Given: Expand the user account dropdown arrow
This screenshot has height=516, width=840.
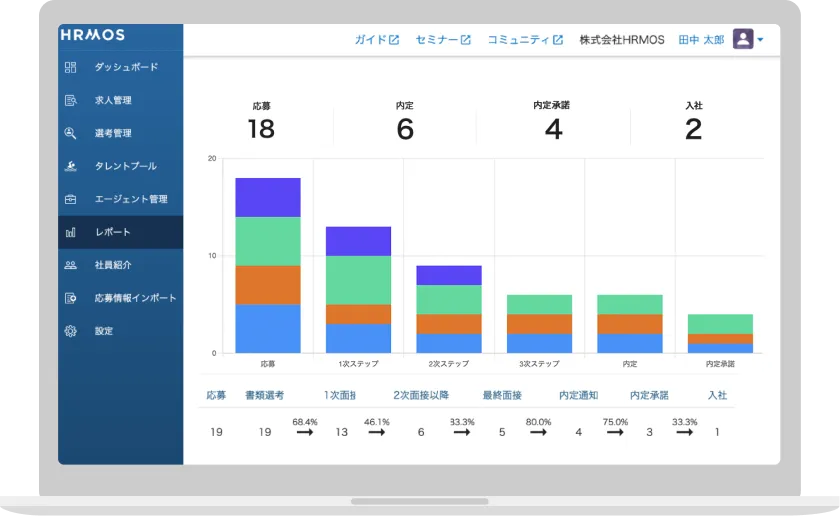Looking at the screenshot, I should click(761, 40).
